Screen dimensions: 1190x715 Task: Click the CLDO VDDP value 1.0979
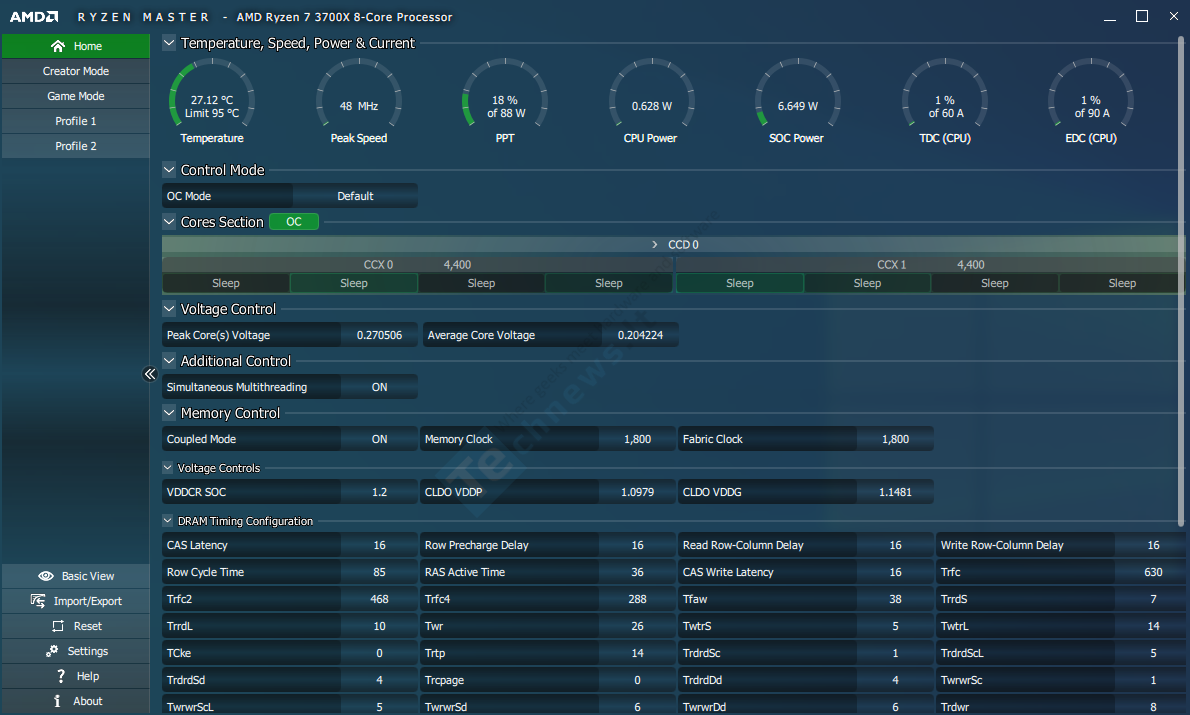click(638, 493)
